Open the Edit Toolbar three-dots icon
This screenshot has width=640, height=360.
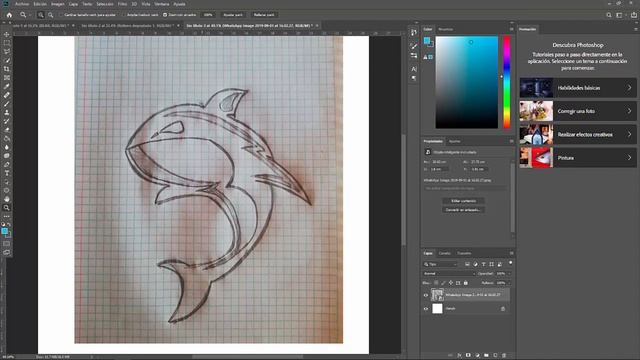click(7, 216)
